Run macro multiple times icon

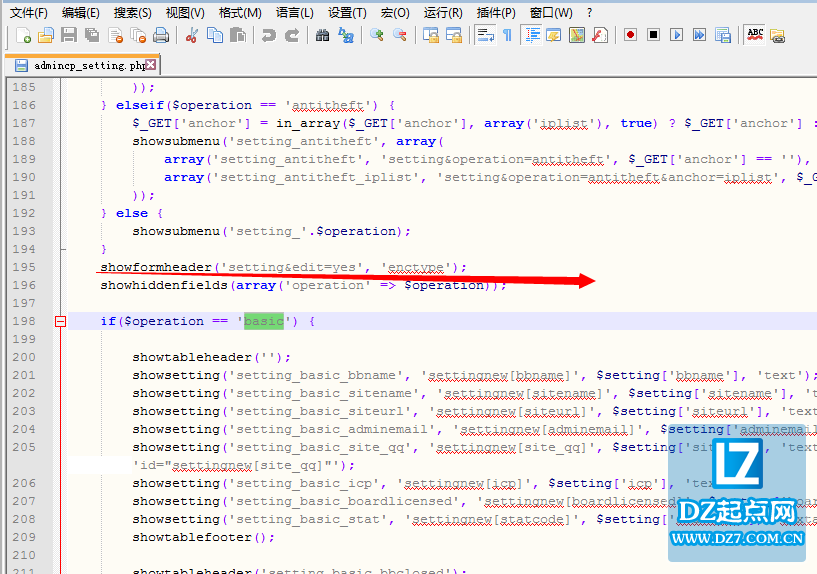click(x=699, y=35)
